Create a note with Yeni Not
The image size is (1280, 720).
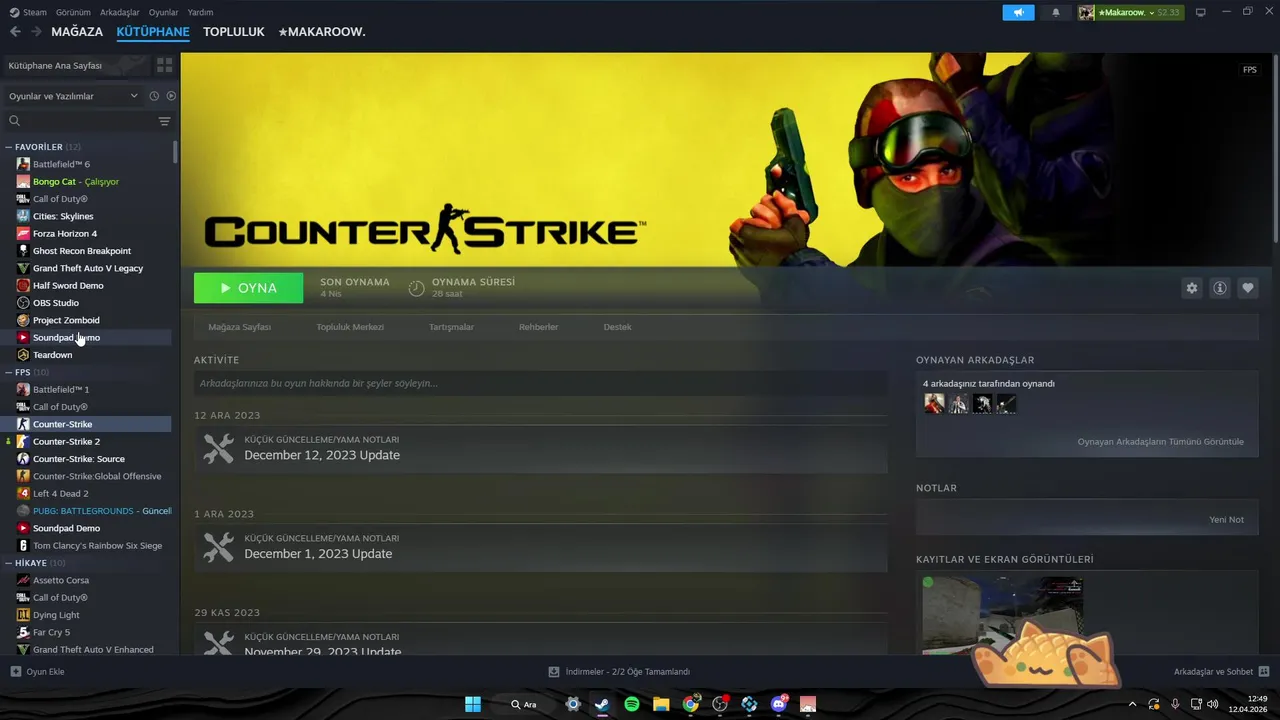tap(1226, 520)
